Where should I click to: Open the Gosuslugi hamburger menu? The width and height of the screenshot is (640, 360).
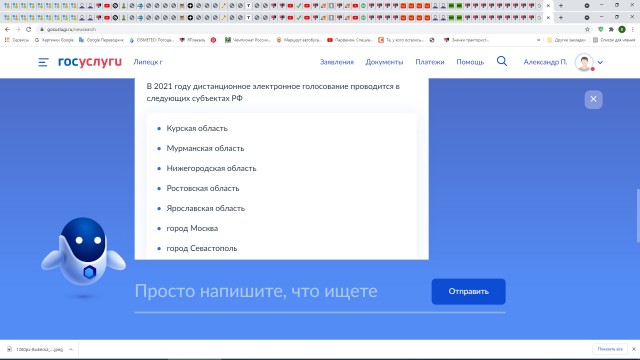43,62
